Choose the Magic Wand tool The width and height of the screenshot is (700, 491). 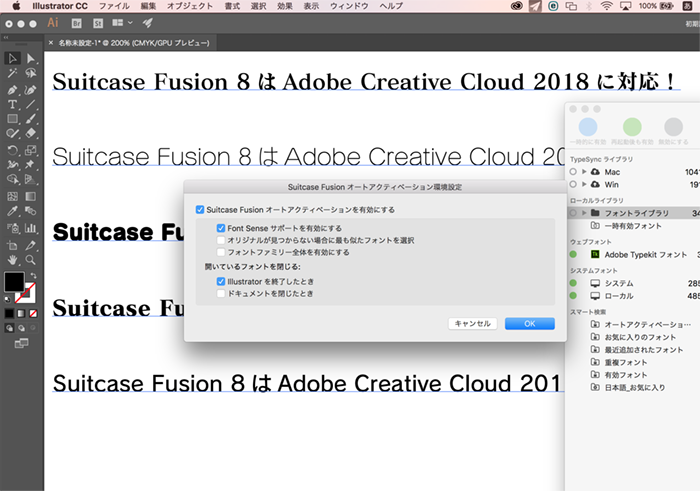point(12,73)
